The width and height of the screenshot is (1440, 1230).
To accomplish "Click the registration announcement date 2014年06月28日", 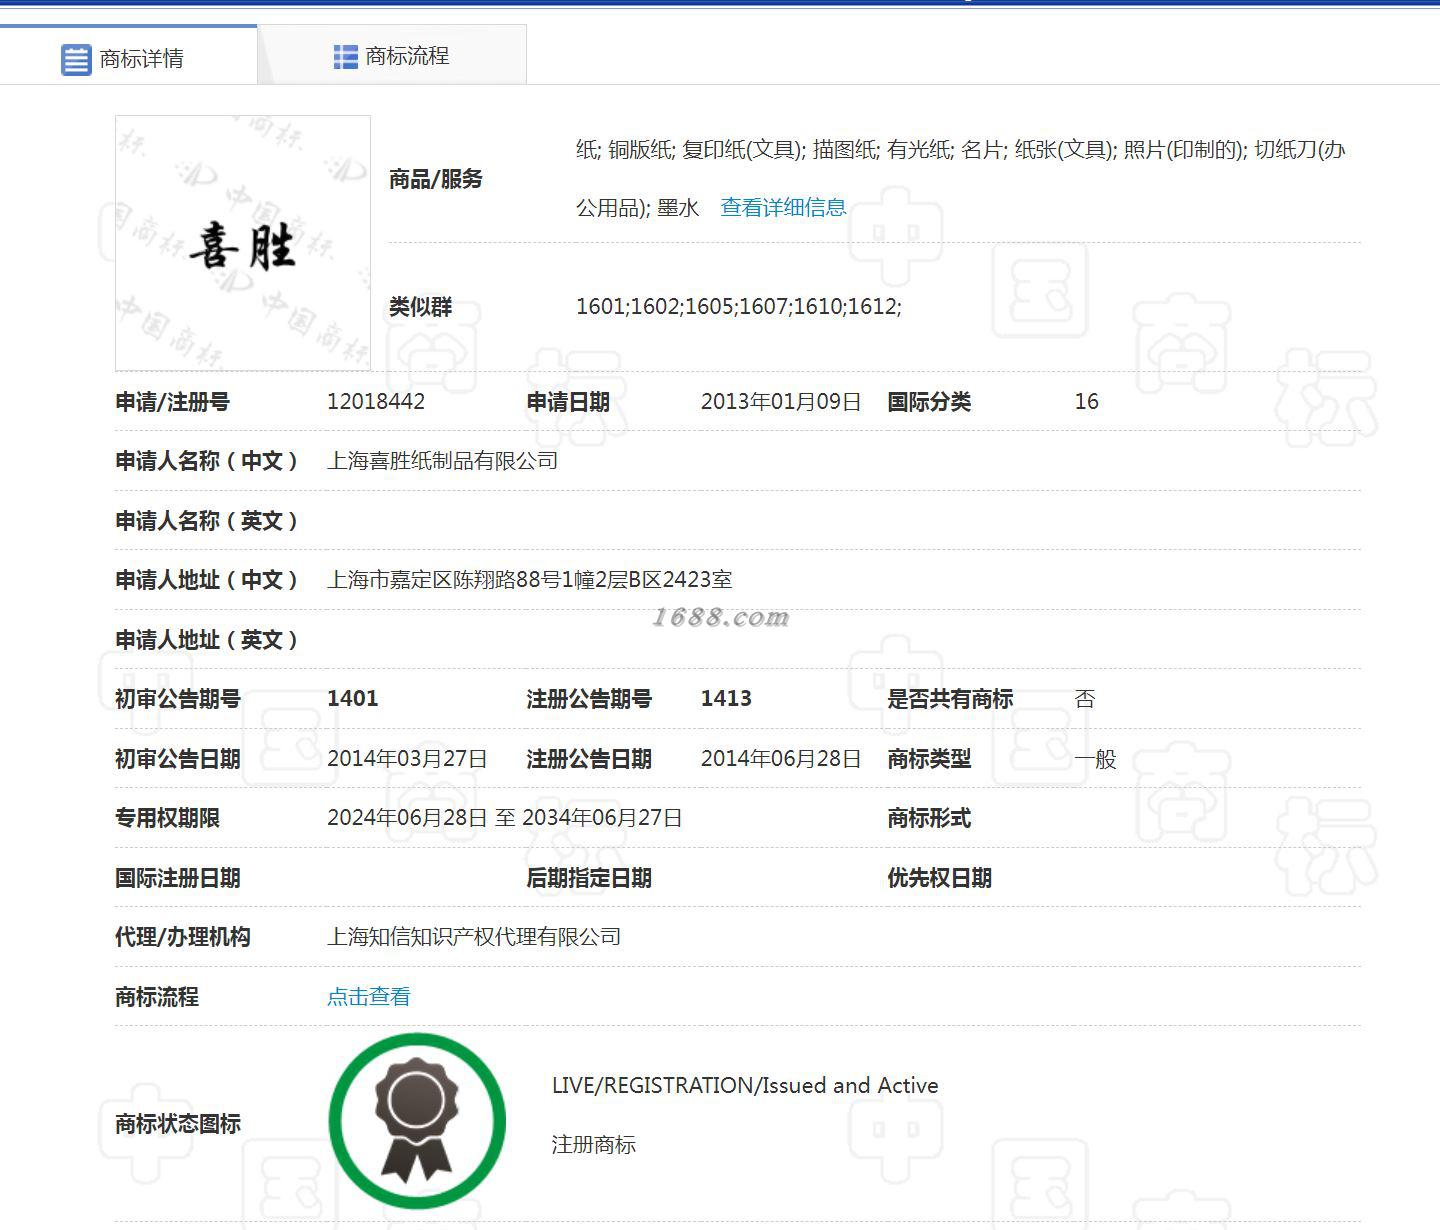I will coord(781,759).
